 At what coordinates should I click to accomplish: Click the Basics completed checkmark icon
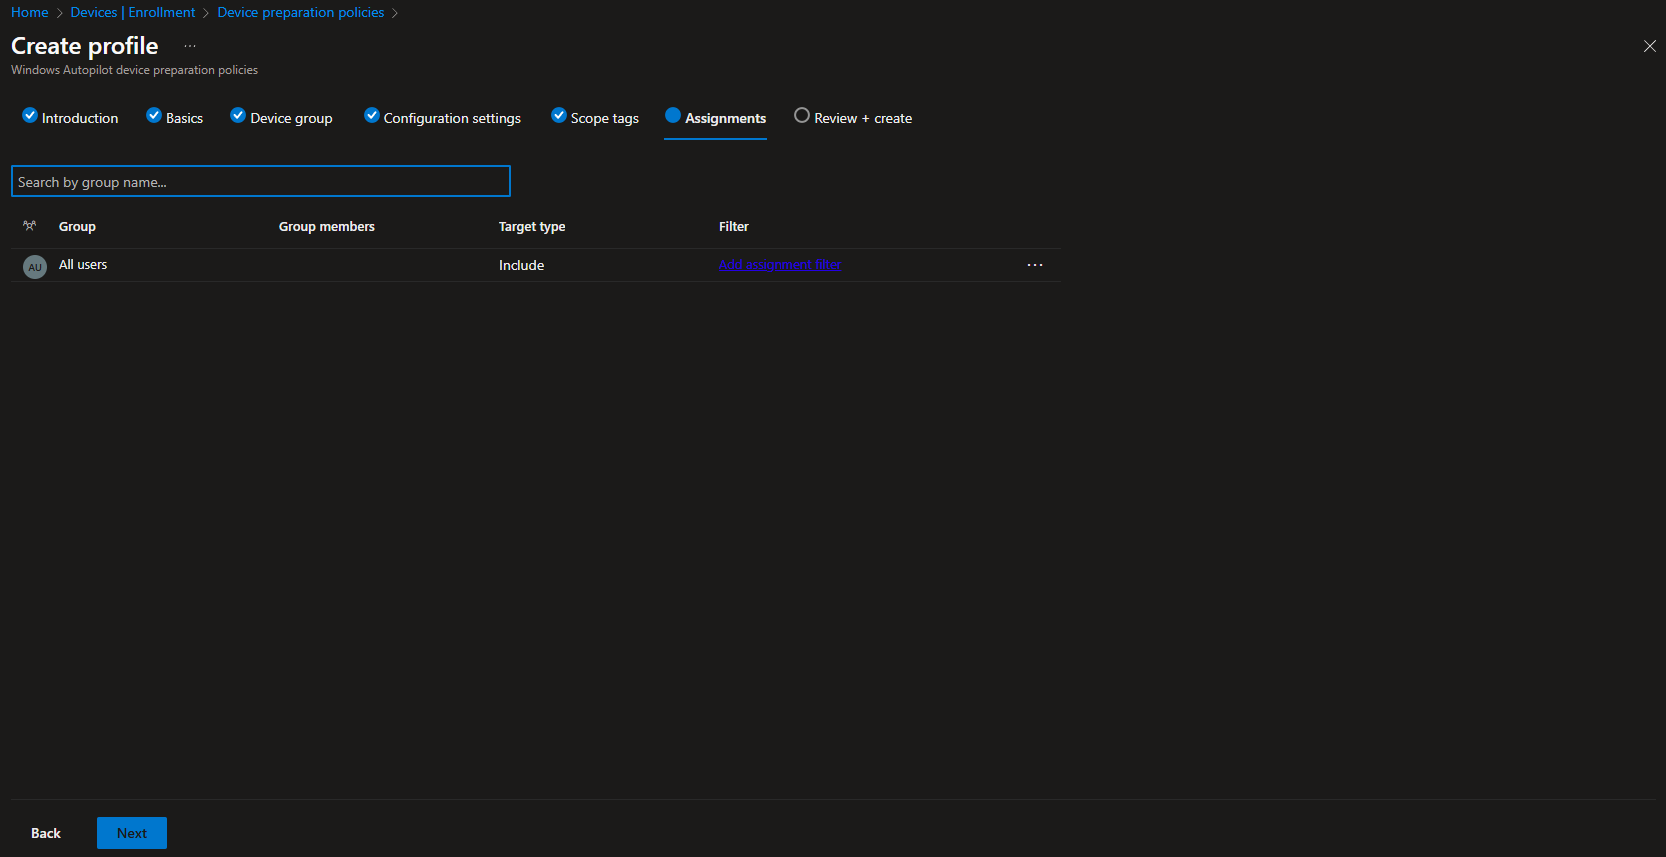click(x=154, y=115)
